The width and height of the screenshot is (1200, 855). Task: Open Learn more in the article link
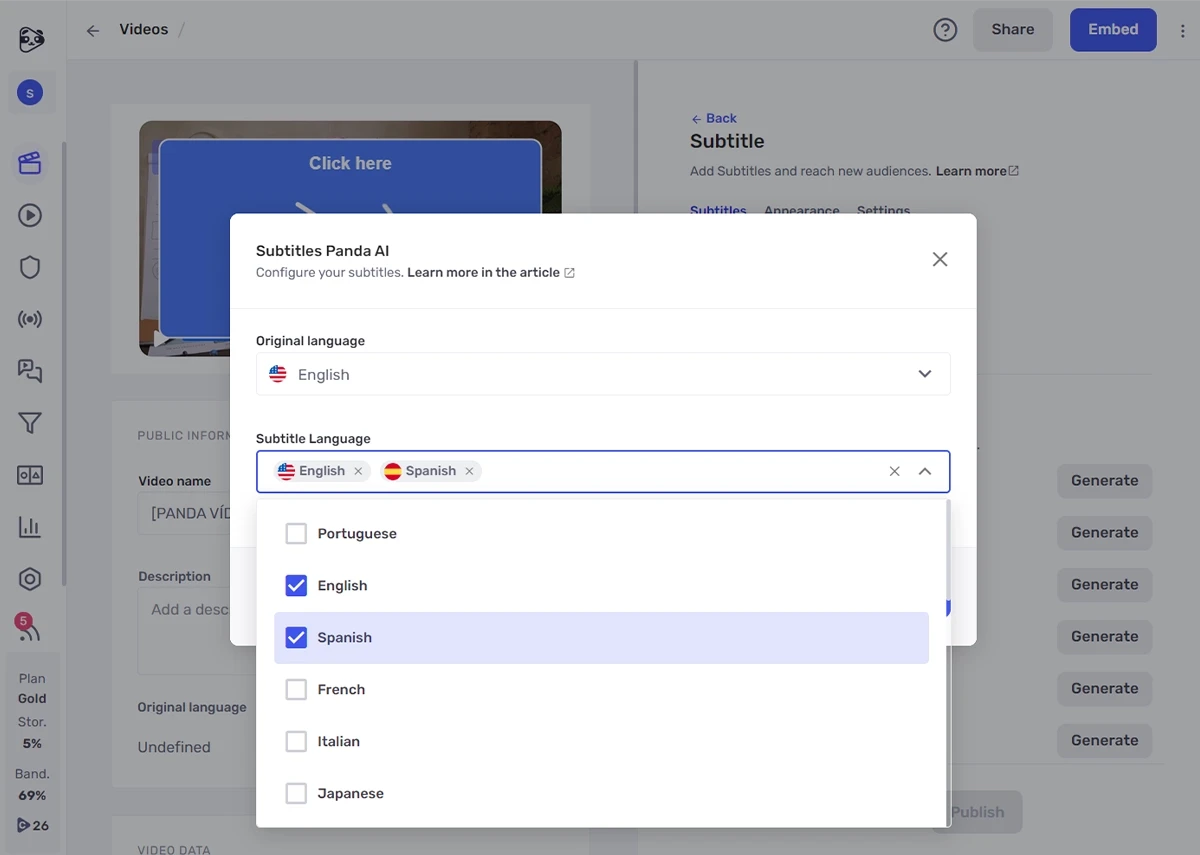coord(491,272)
